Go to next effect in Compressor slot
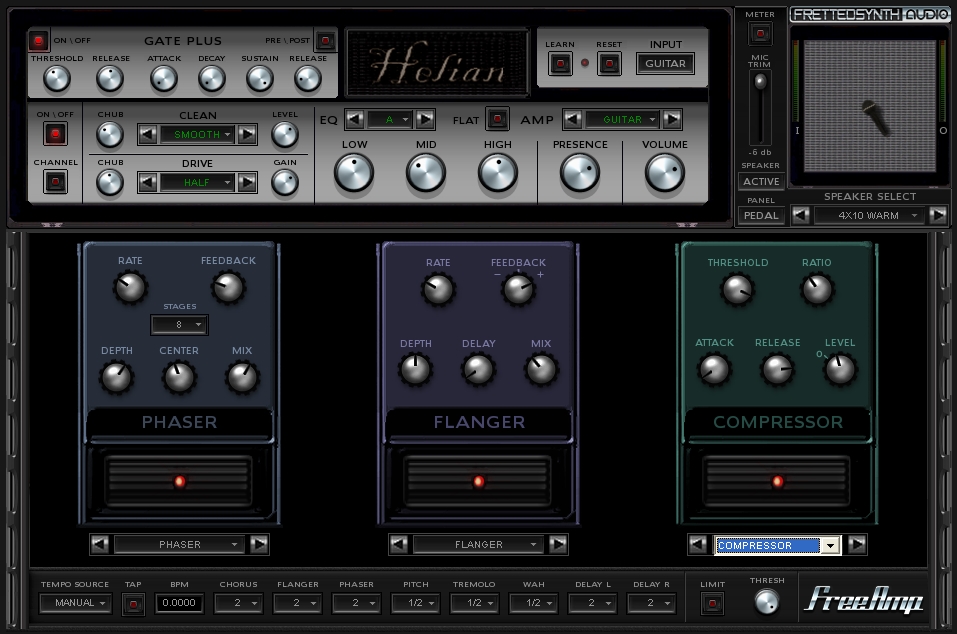 (858, 544)
